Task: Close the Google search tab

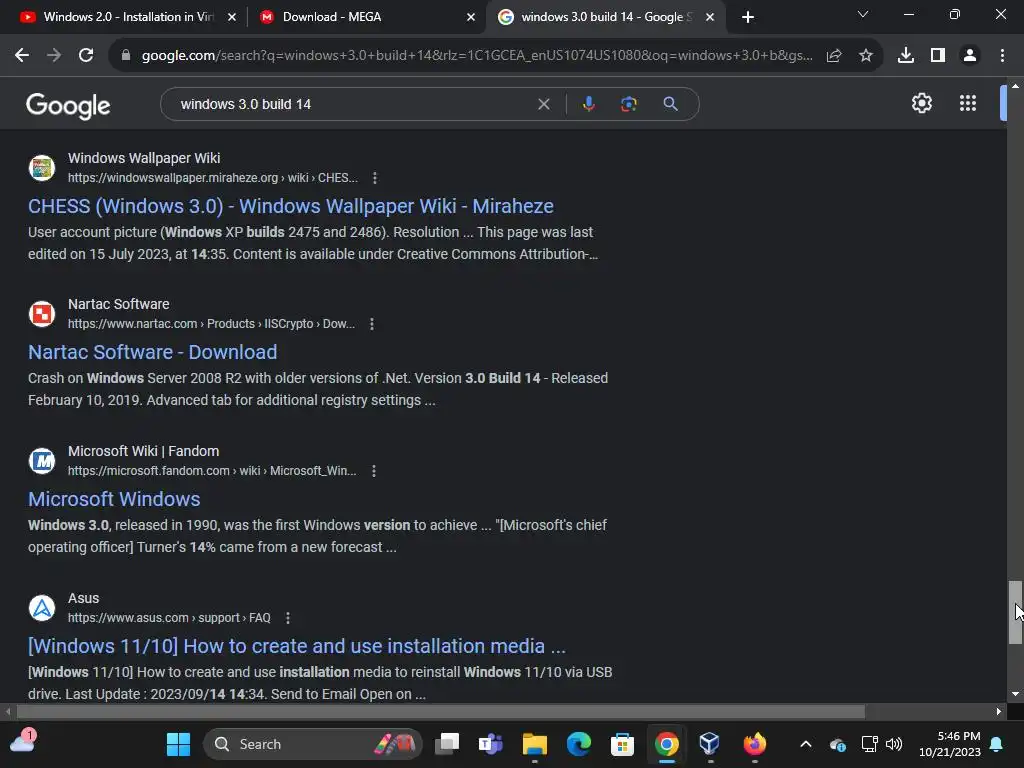Action: coord(710,18)
